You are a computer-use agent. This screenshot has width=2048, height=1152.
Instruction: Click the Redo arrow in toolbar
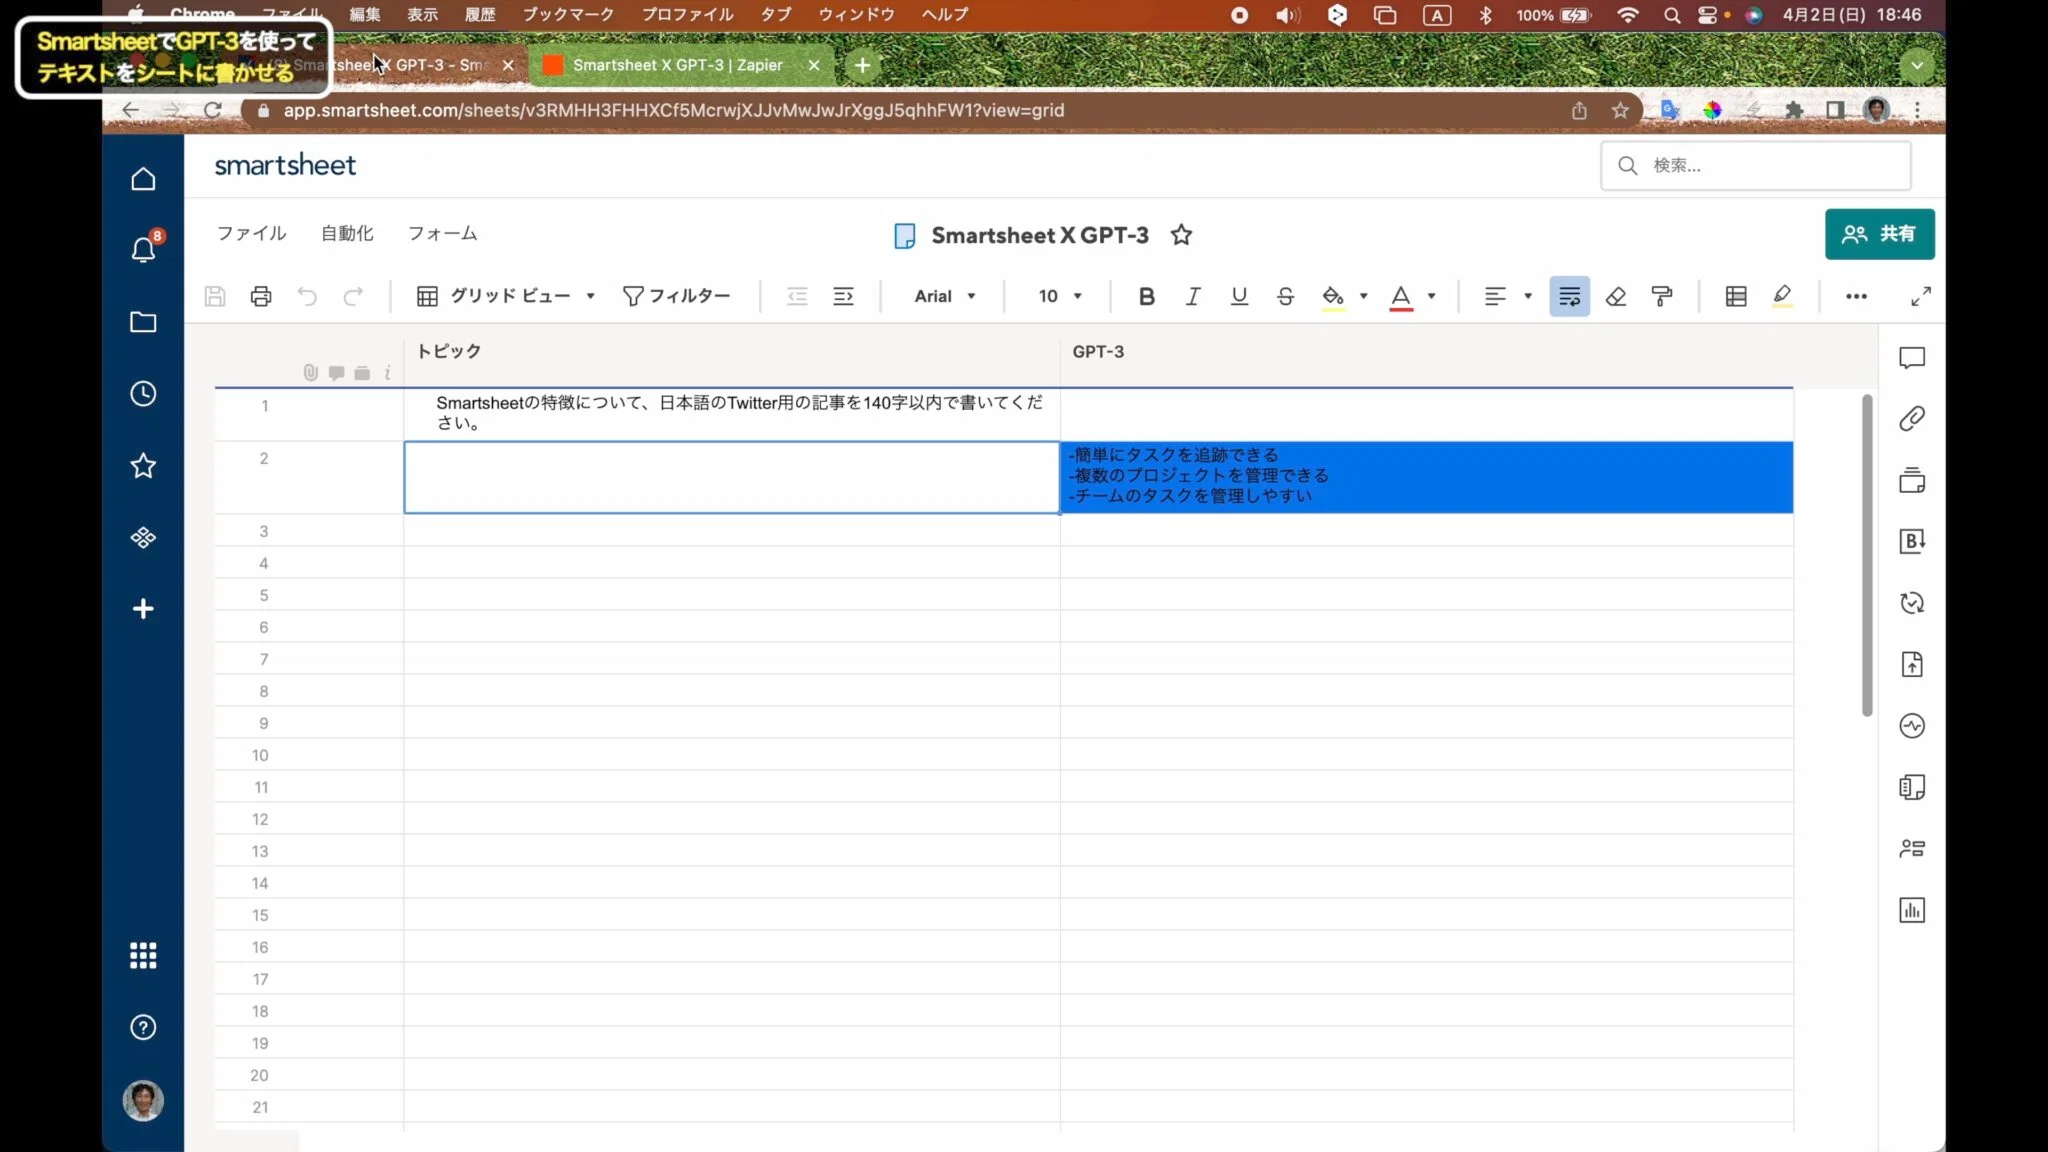pos(353,296)
